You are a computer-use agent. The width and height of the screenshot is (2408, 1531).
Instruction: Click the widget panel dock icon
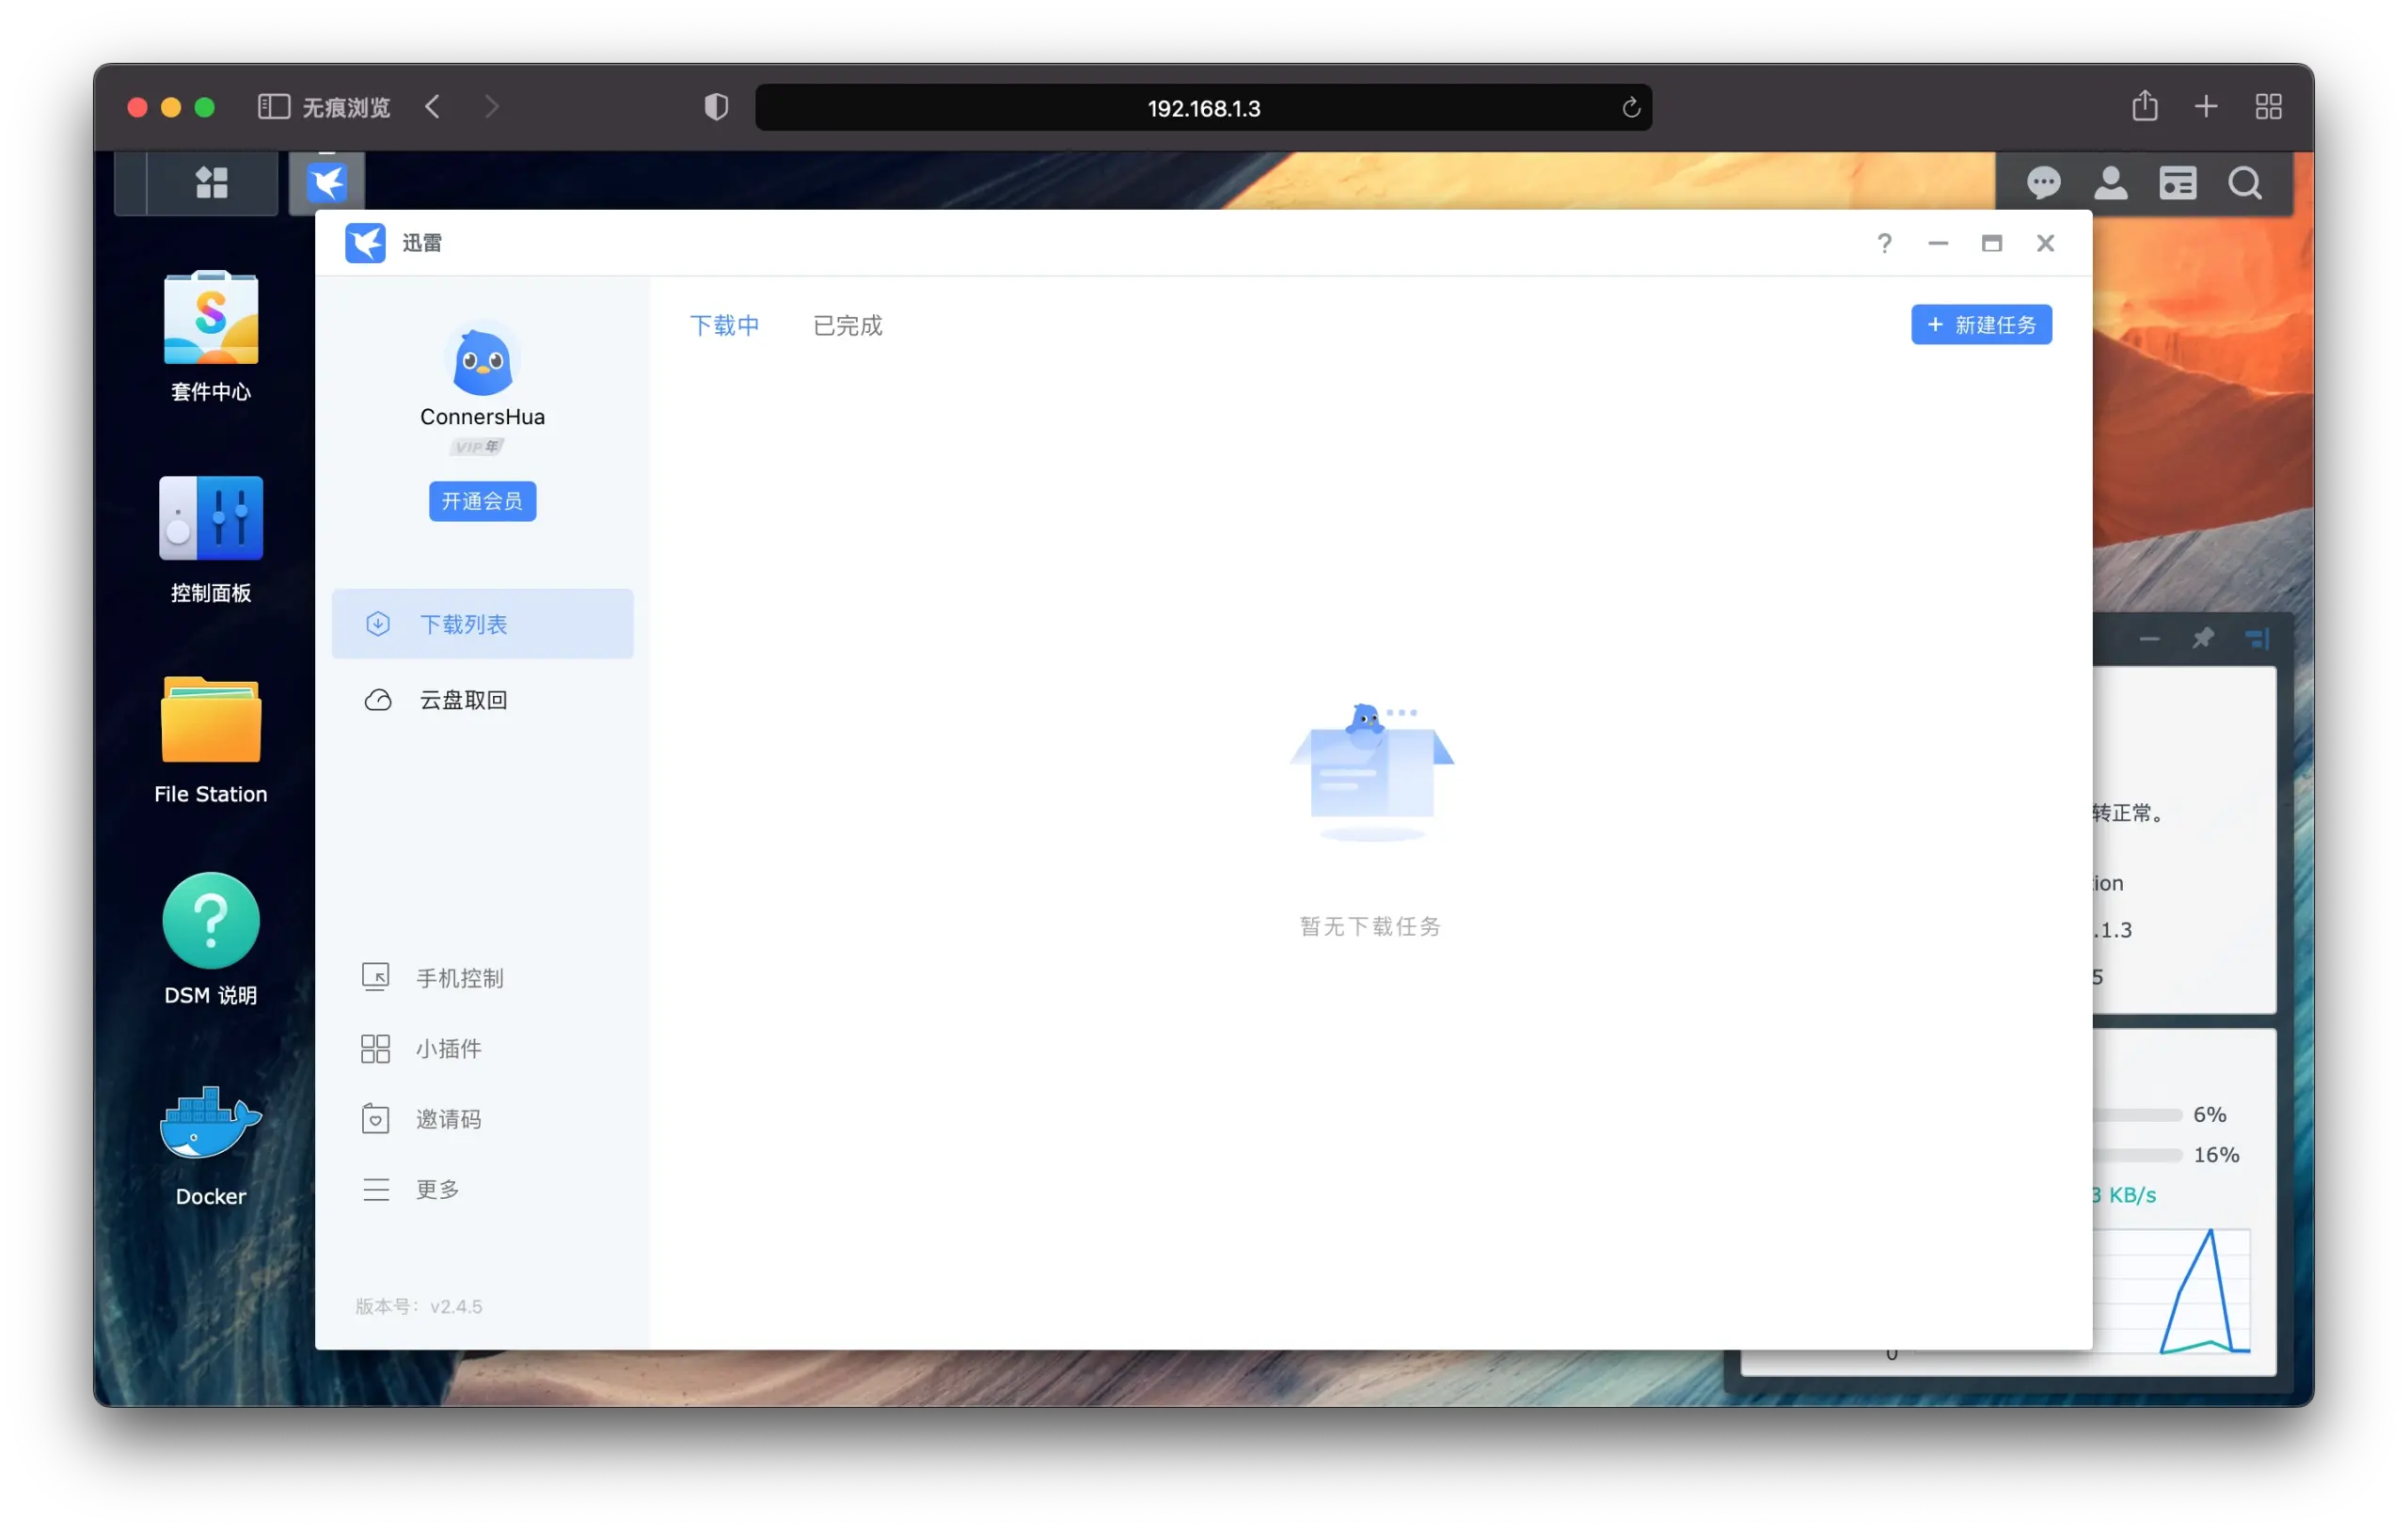(x=2257, y=638)
